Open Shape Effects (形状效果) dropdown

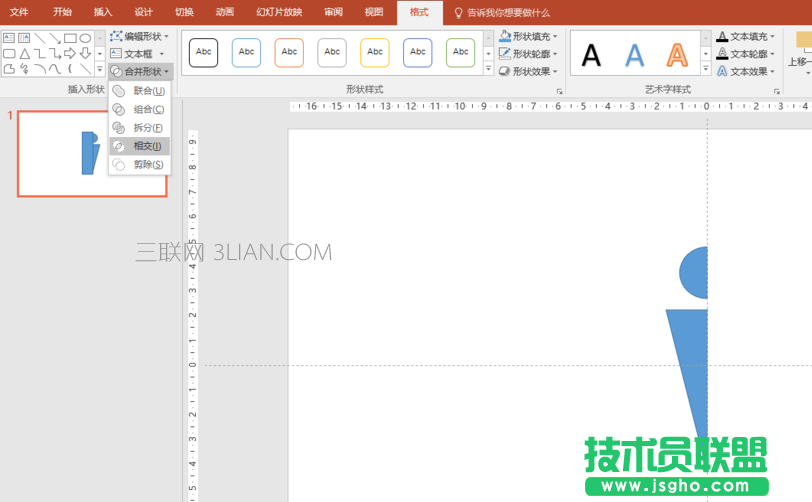click(528, 71)
